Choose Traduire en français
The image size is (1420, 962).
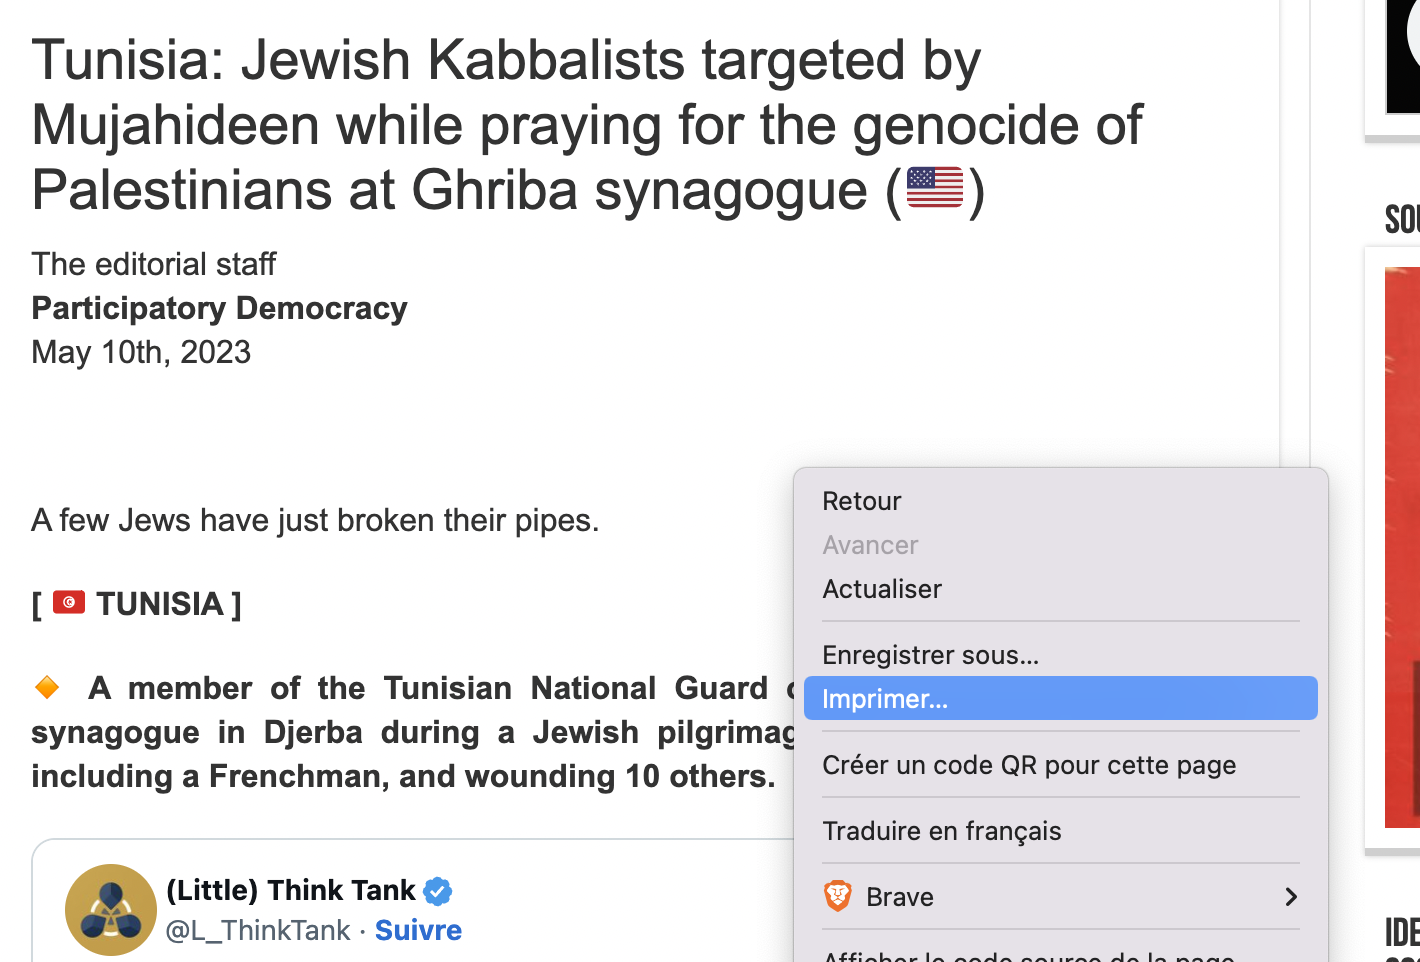(x=1061, y=831)
